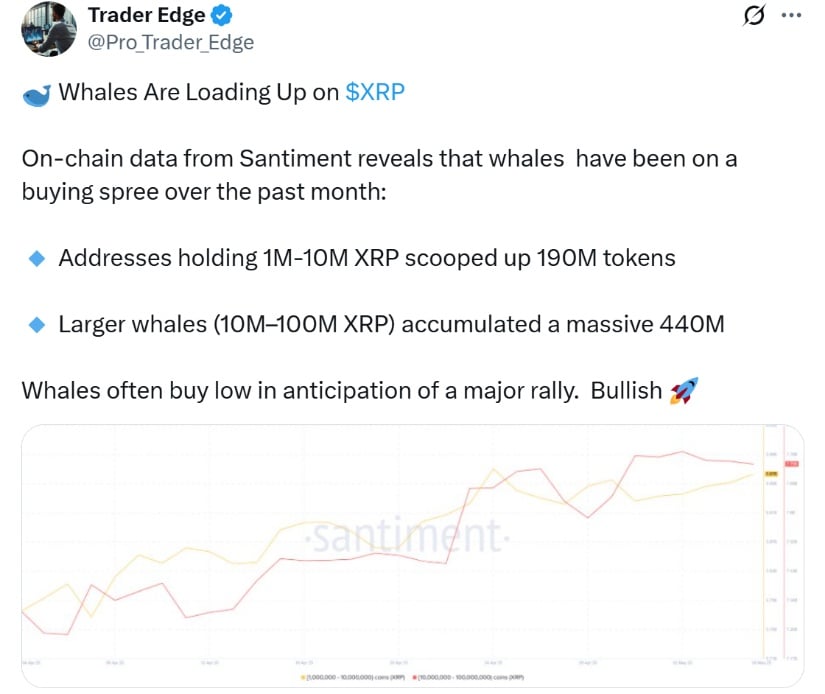This screenshot has height=694, width=825.
Task: Click the diamond bullet beside 1M-10M line
Action: click(x=37, y=258)
